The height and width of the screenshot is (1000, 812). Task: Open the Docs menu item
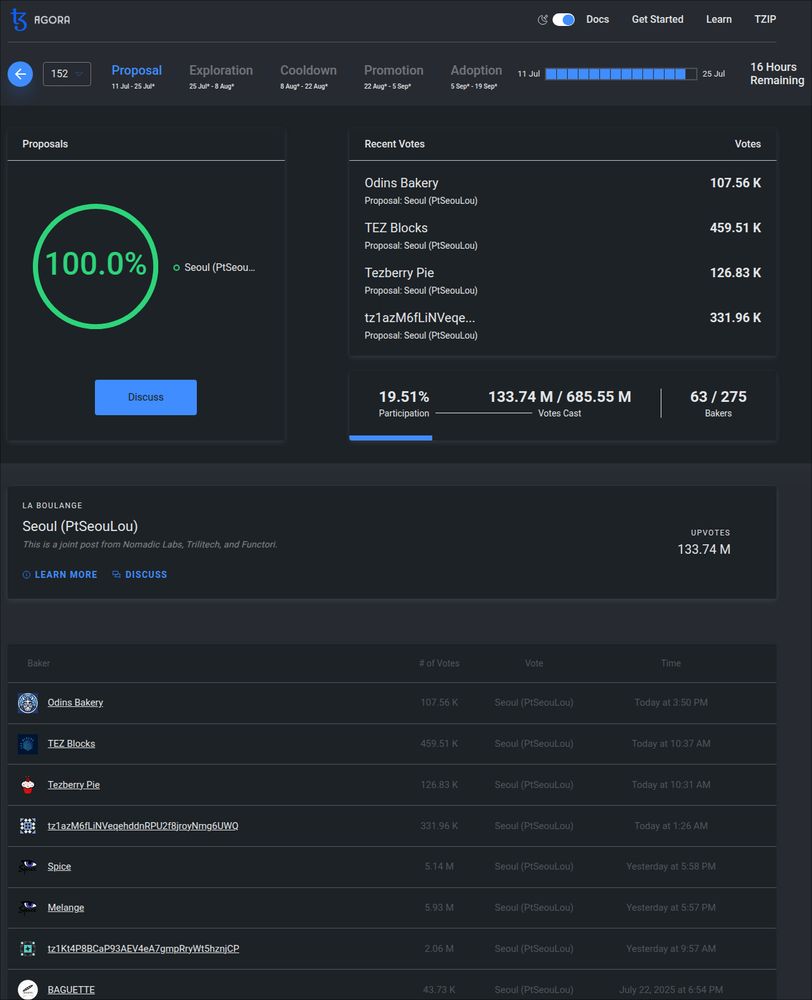pos(598,20)
